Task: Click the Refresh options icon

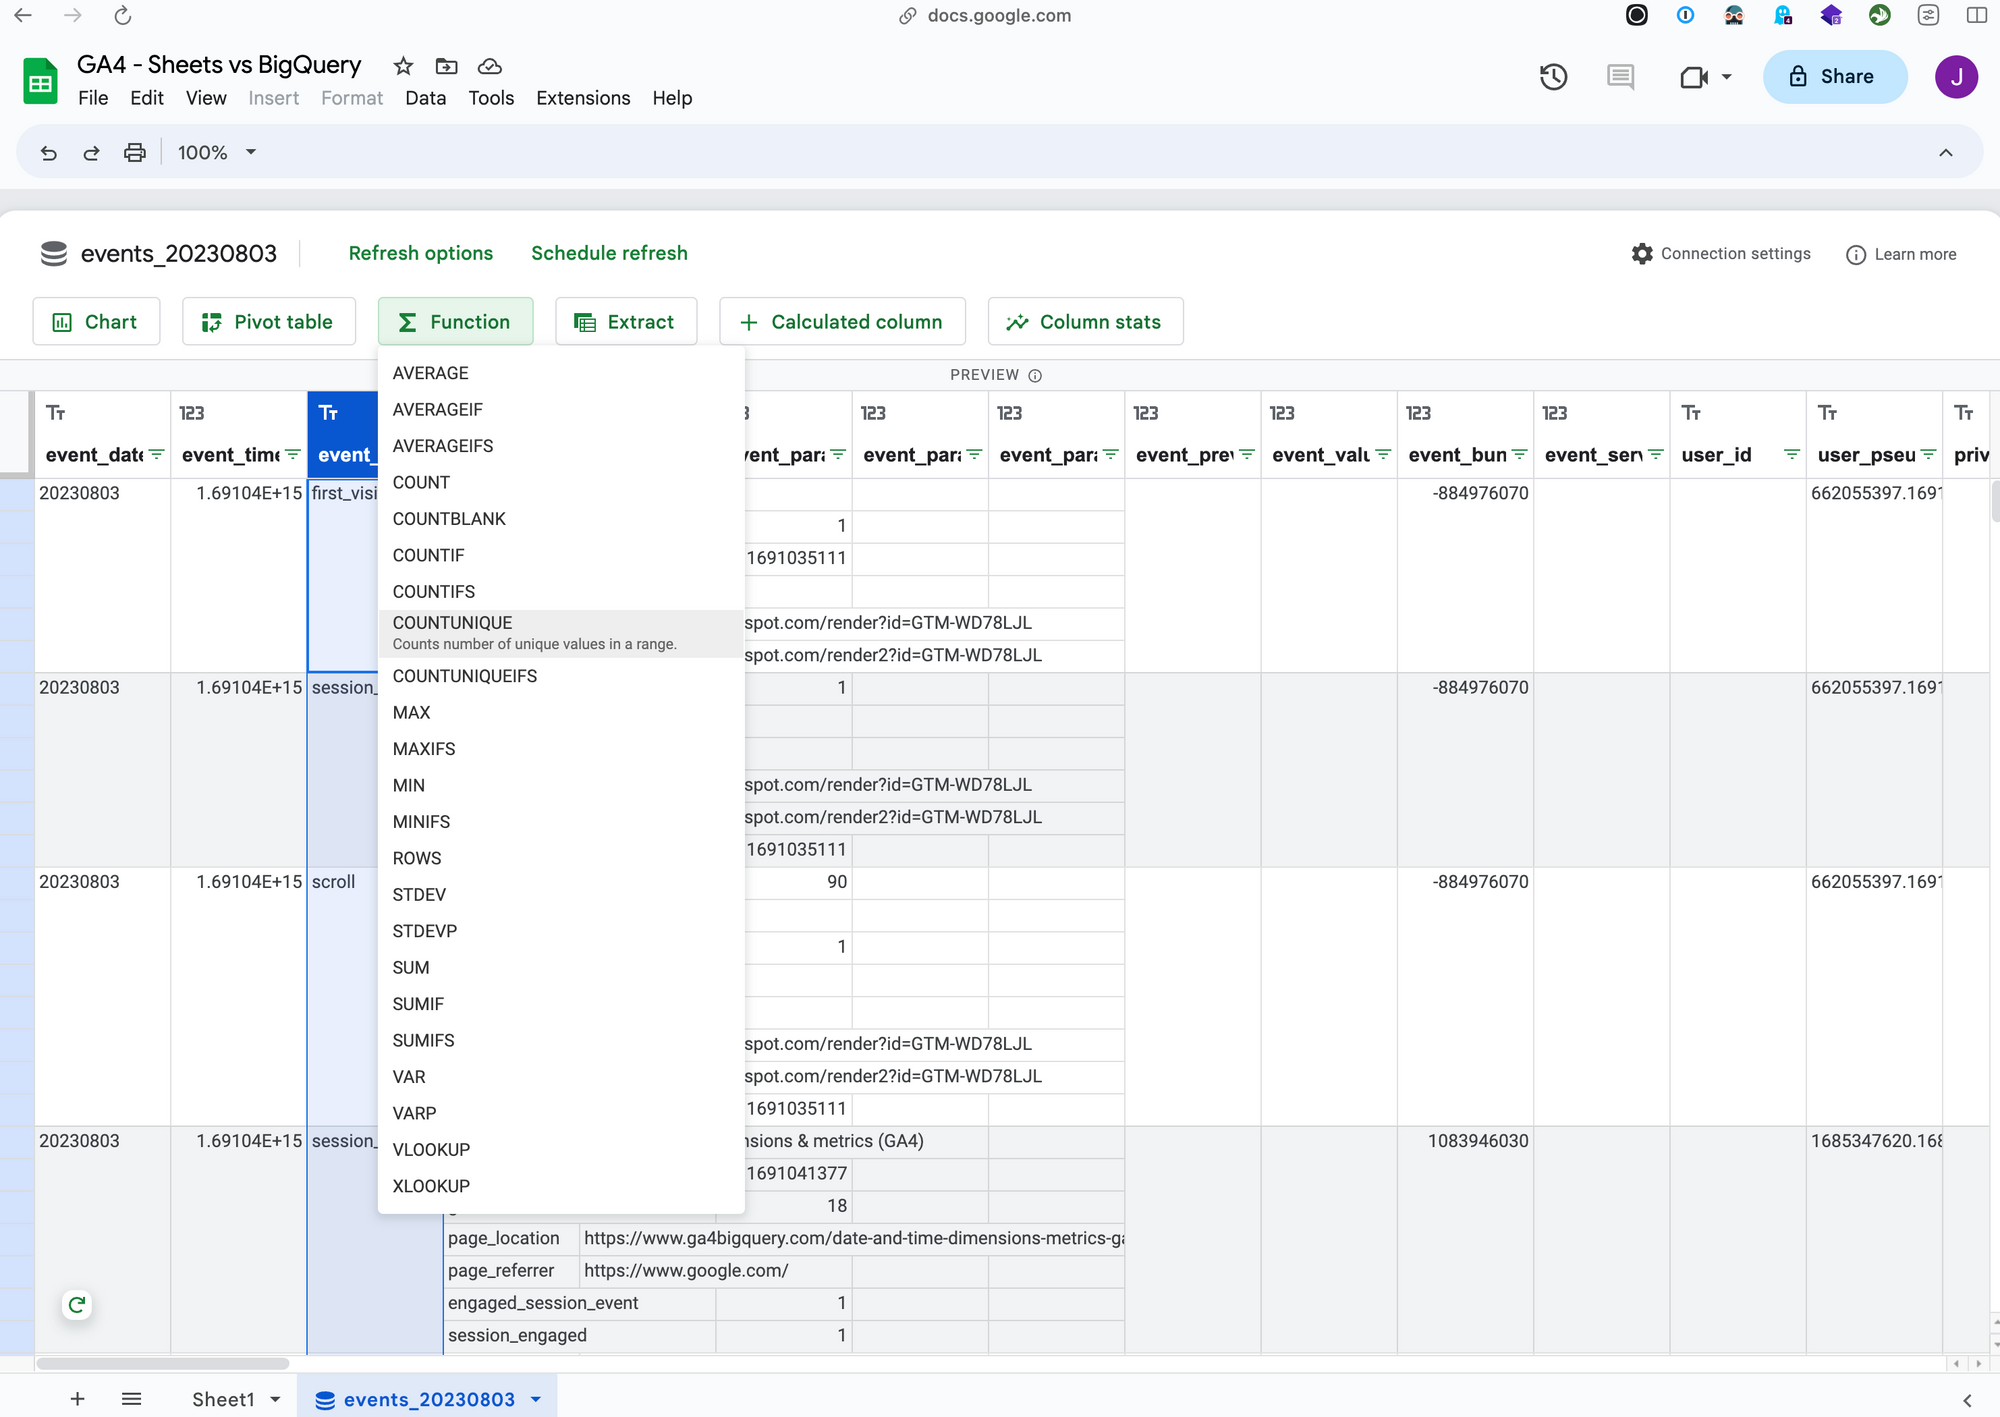Action: (420, 253)
